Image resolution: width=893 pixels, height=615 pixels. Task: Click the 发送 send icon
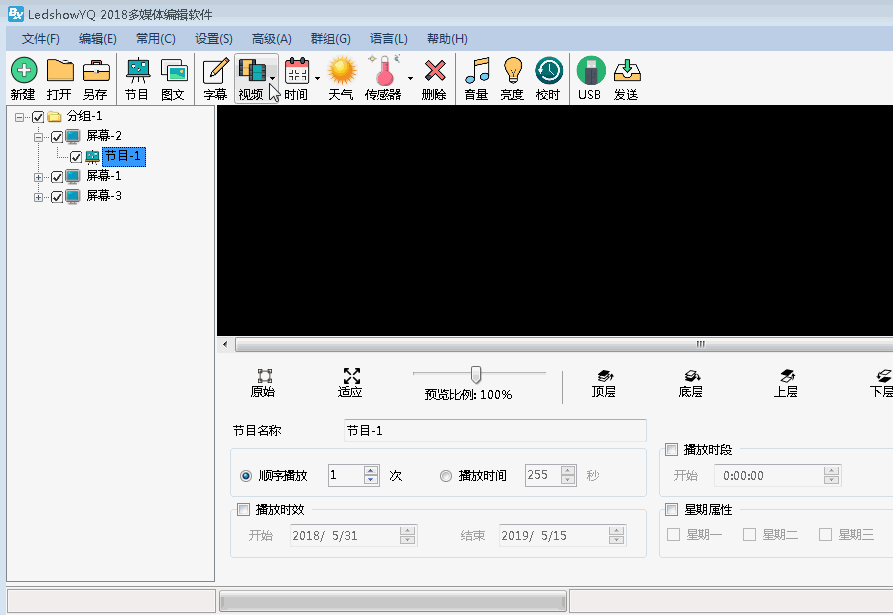pos(627,78)
